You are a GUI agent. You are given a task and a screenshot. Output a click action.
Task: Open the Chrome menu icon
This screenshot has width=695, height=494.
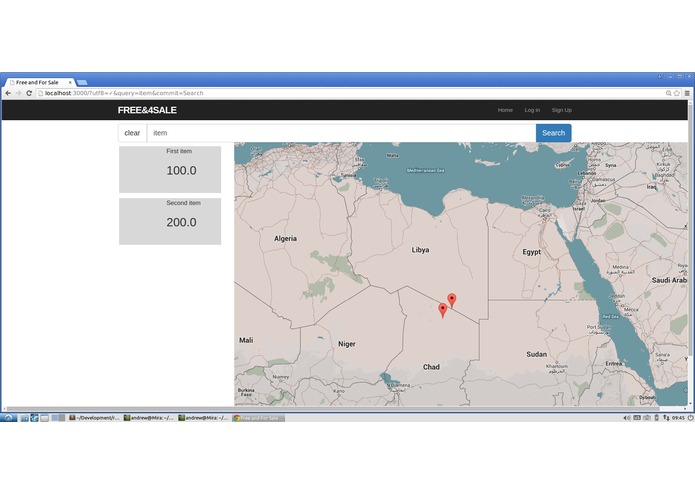point(687,93)
